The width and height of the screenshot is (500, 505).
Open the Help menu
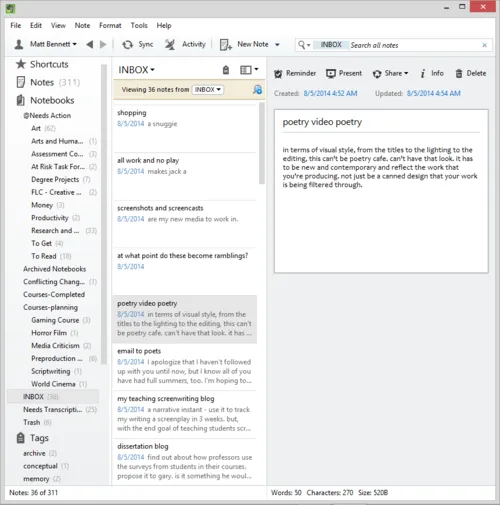pos(164,25)
